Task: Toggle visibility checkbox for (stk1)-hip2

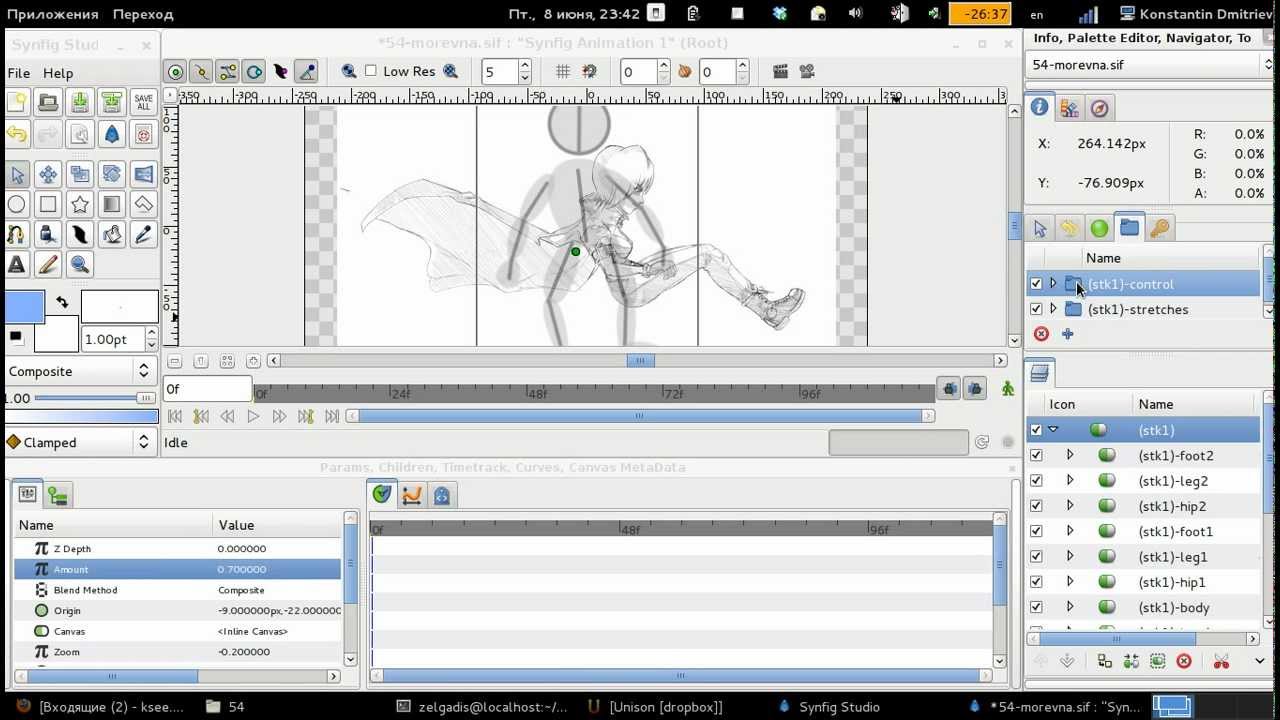Action: tap(1036, 506)
